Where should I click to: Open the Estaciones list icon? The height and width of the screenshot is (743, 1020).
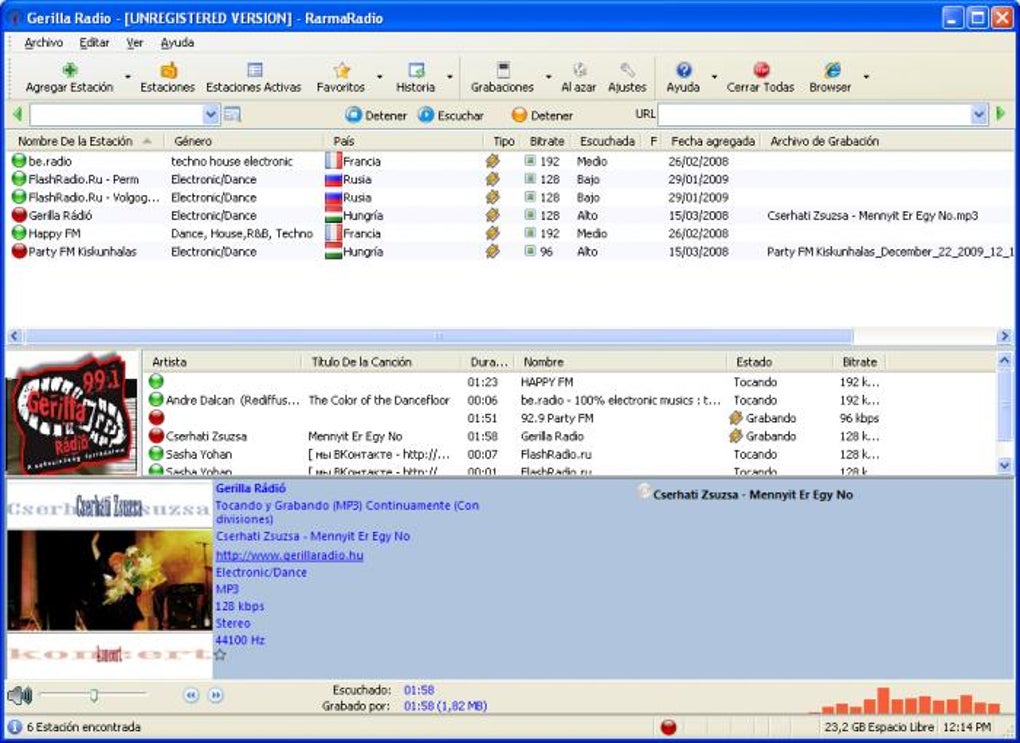[x=168, y=71]
